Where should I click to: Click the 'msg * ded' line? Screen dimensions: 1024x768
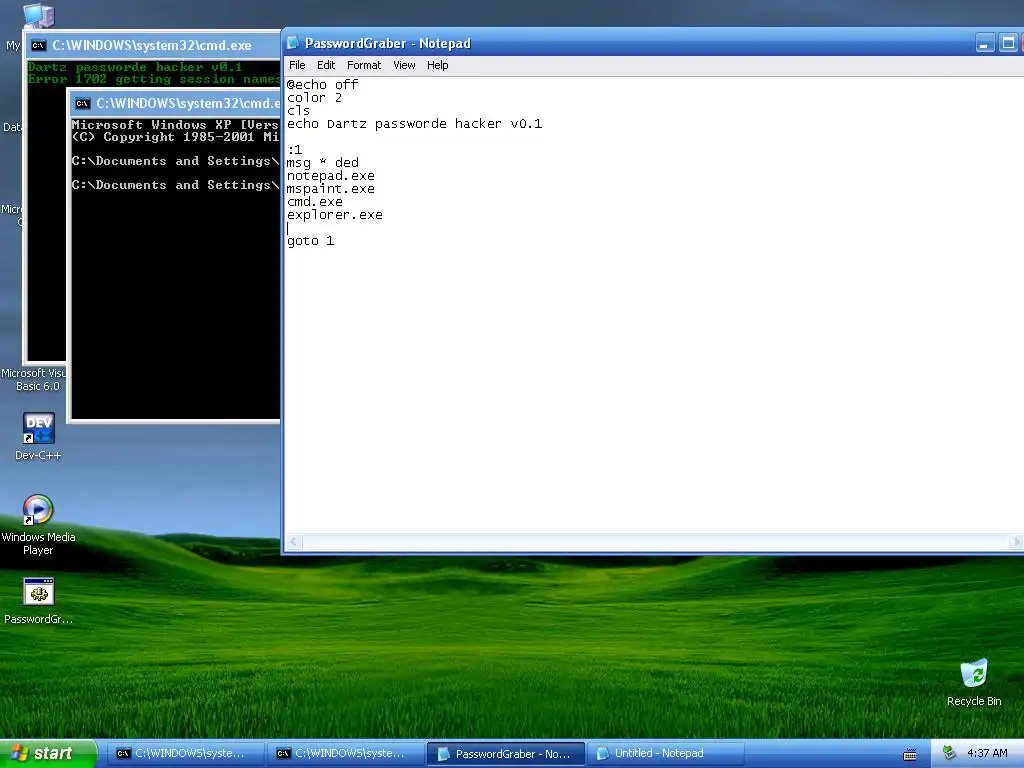coord(323,163)
